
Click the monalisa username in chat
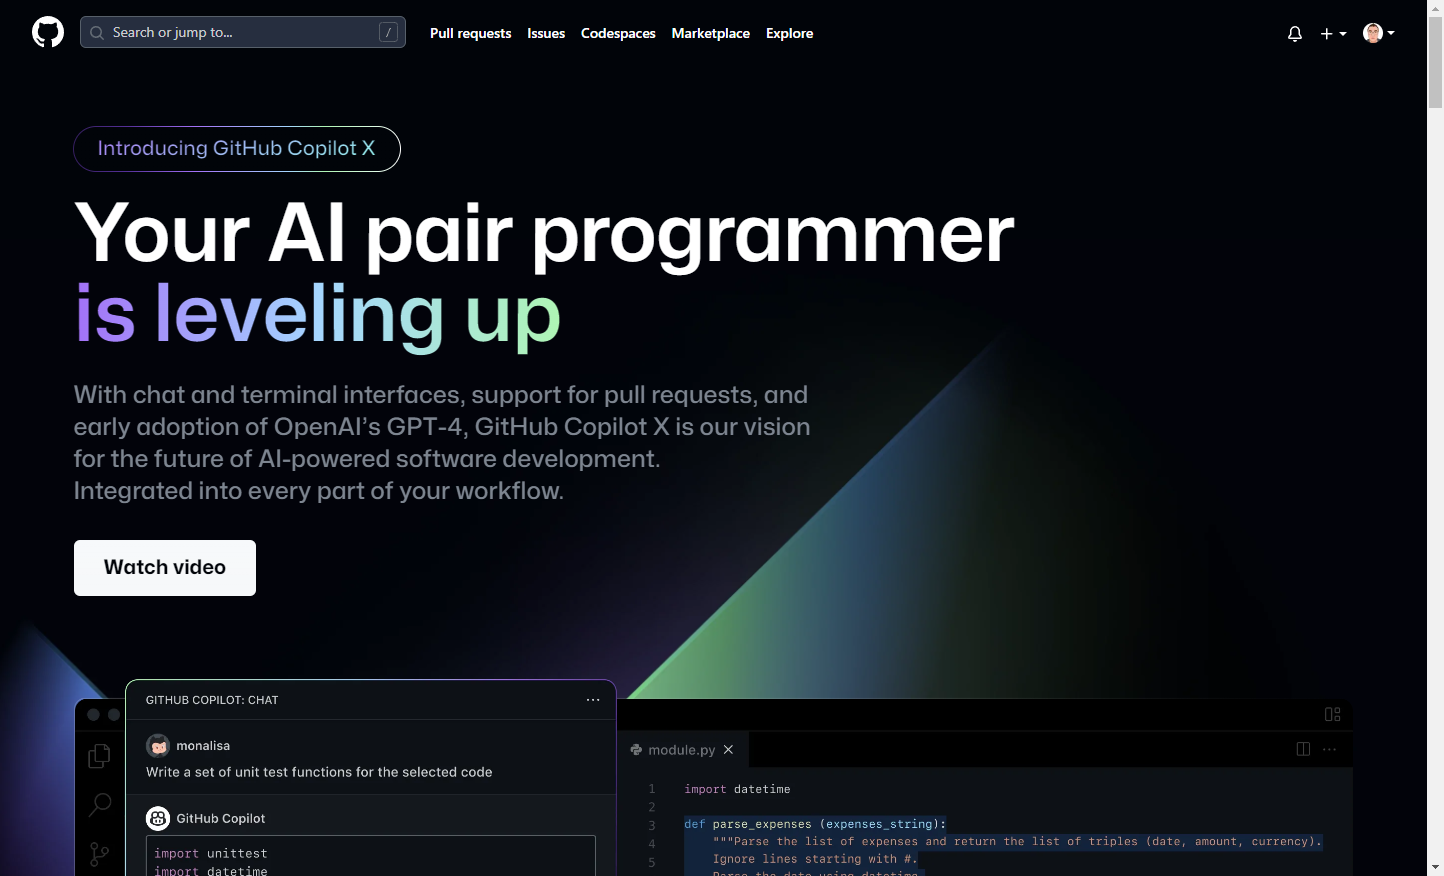tap(203, 746)
